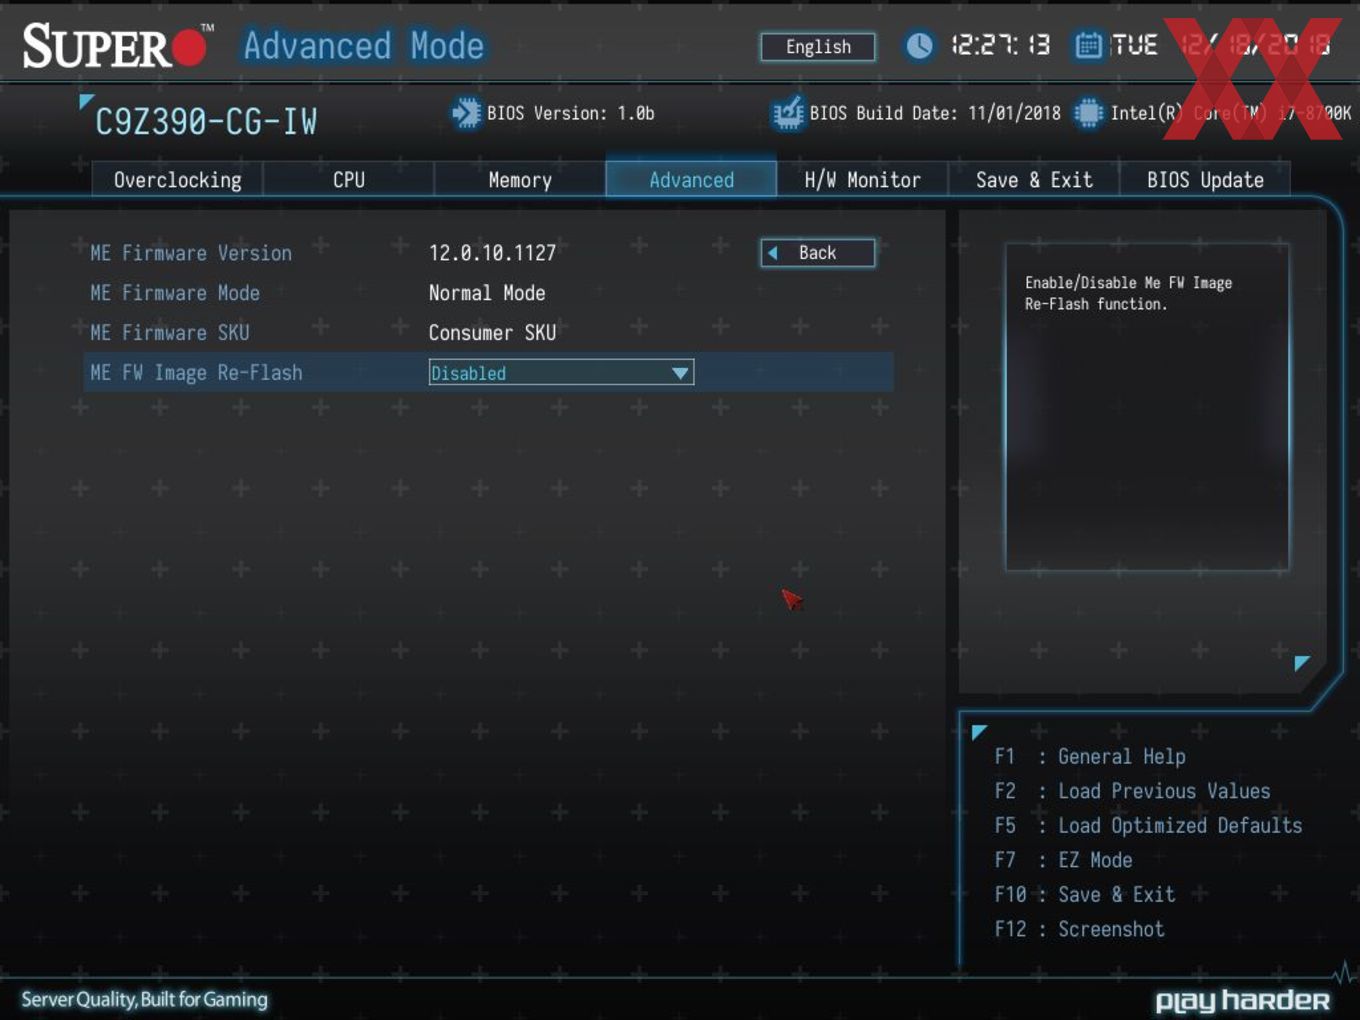The height and width of the screenshot is (1020, 1360).
Task: Click the 12:27:13 time display
Action: click(1000, 45)
